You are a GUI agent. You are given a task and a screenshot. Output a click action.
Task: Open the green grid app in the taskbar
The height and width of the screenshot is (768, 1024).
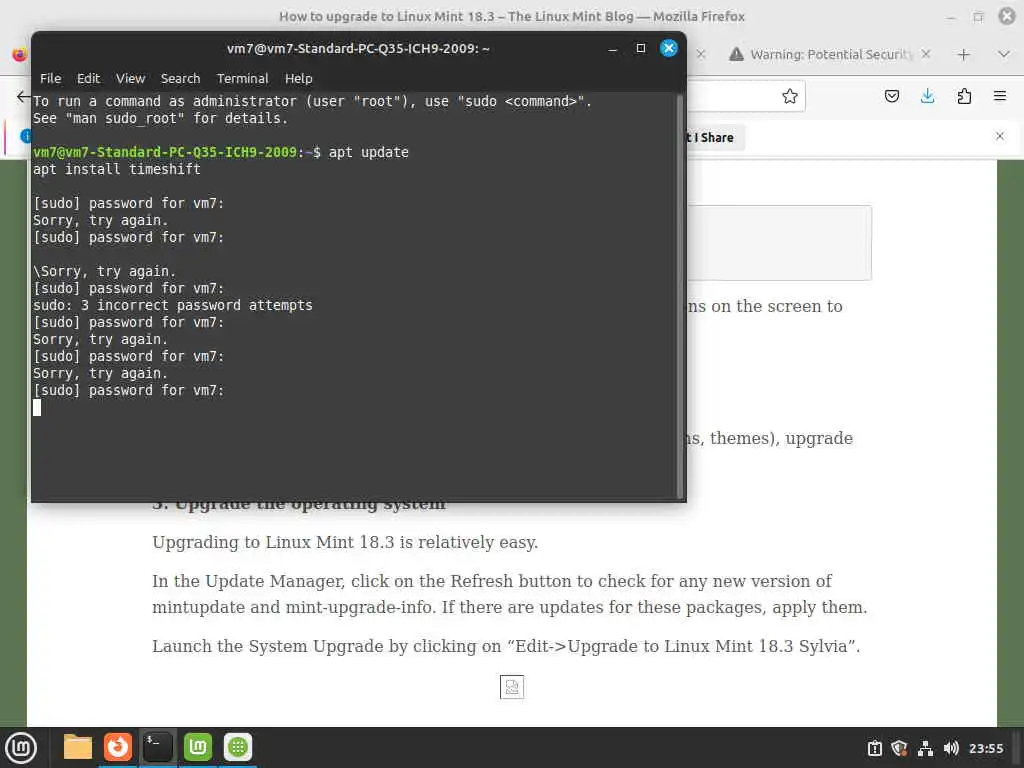coord(238,747)
